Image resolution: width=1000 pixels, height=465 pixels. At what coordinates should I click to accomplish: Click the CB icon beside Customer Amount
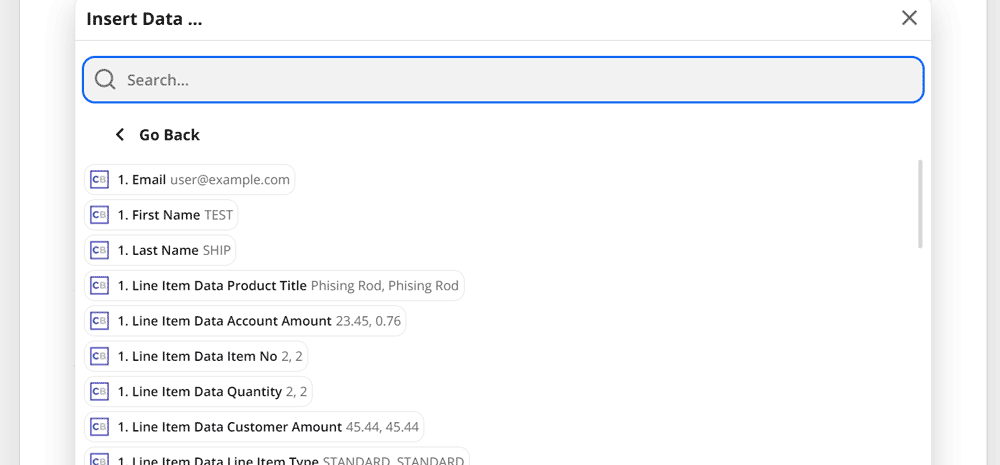99,427
